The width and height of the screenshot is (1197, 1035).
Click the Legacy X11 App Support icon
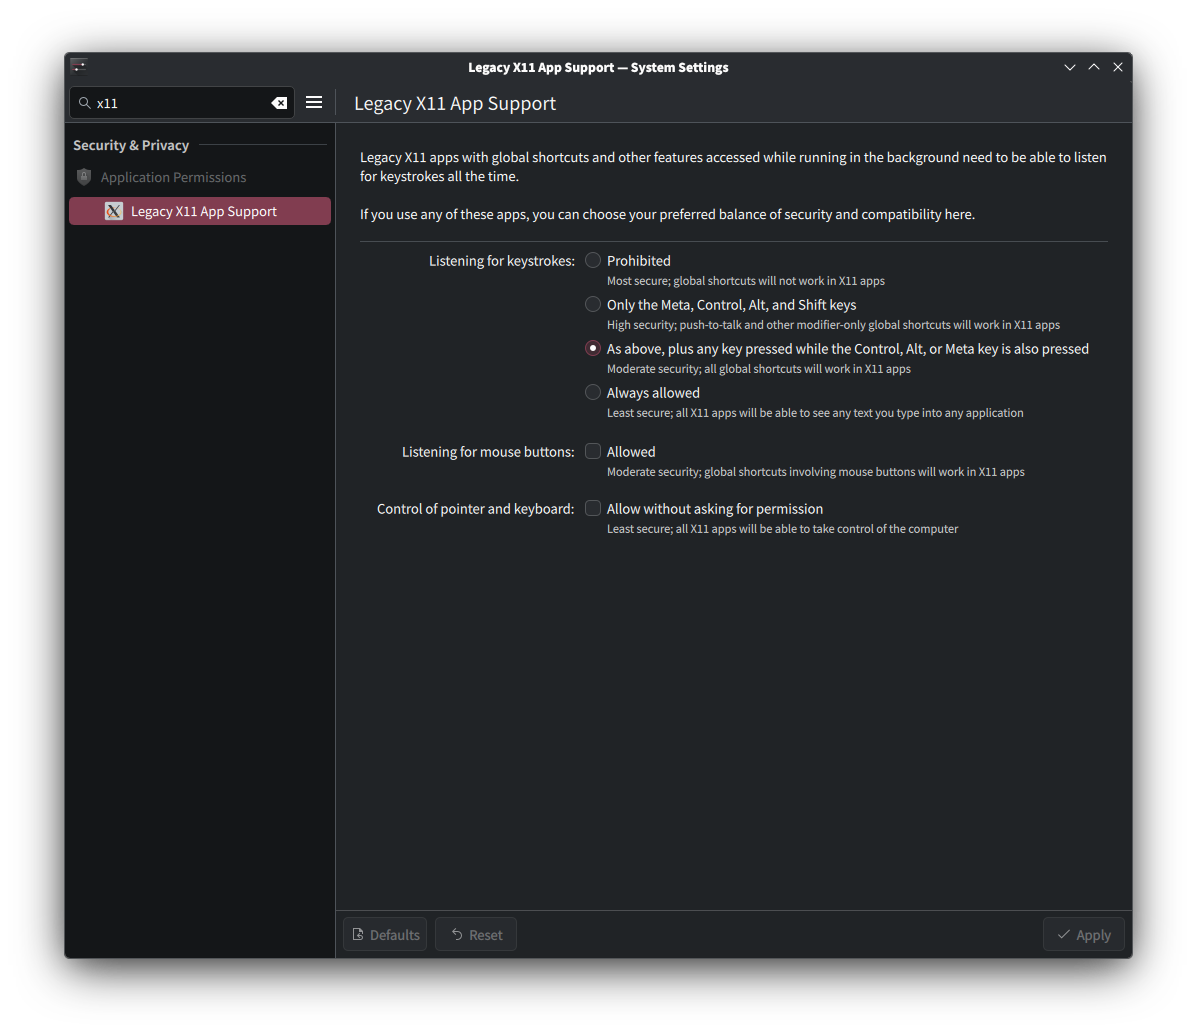(114, 211)
